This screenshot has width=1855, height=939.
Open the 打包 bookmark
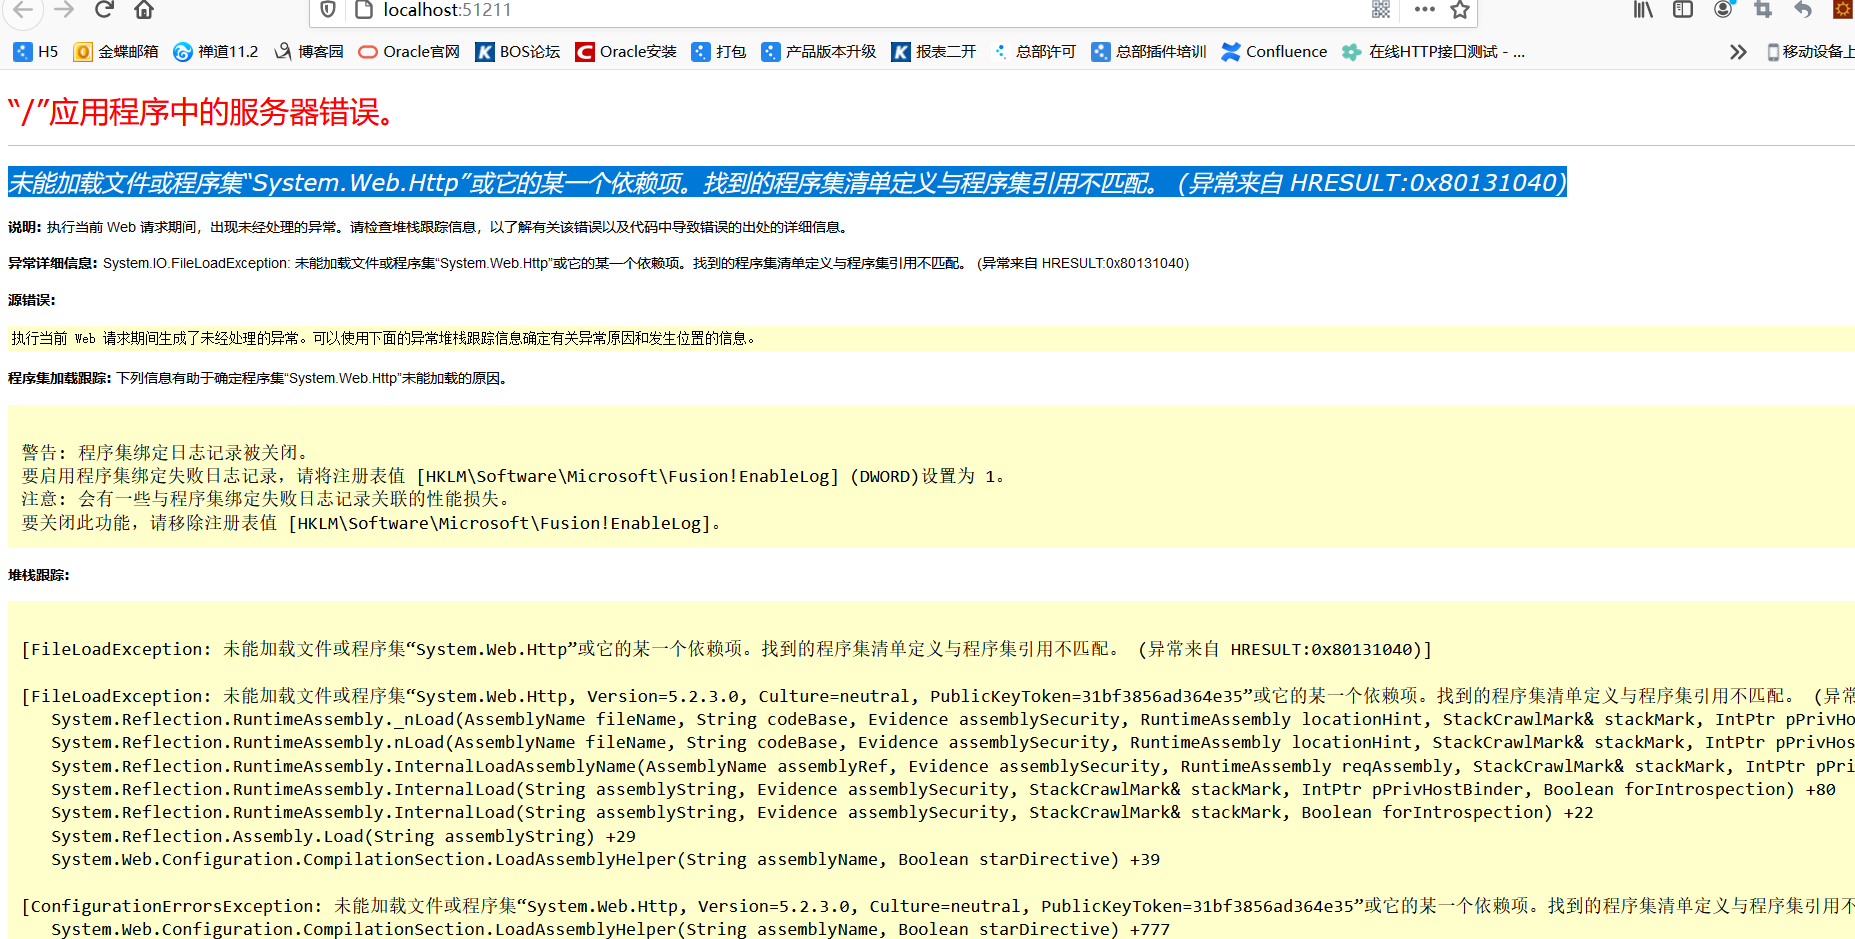click(x=719, y=52)
